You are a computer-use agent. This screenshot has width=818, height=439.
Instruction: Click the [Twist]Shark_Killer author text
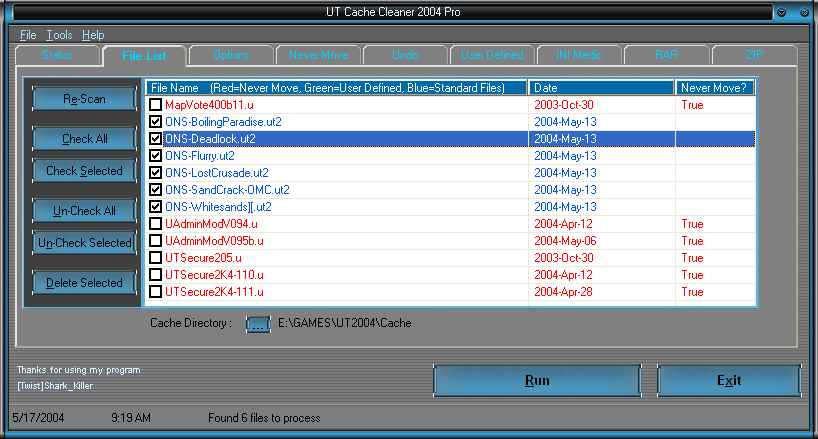click(x=55, y=386)
